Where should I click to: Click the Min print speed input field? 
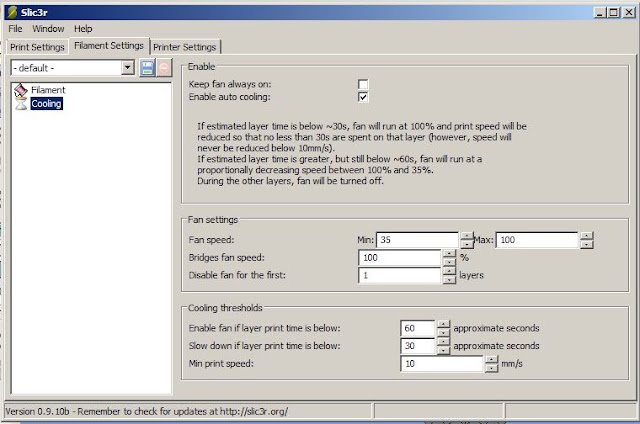coord(442,364)
